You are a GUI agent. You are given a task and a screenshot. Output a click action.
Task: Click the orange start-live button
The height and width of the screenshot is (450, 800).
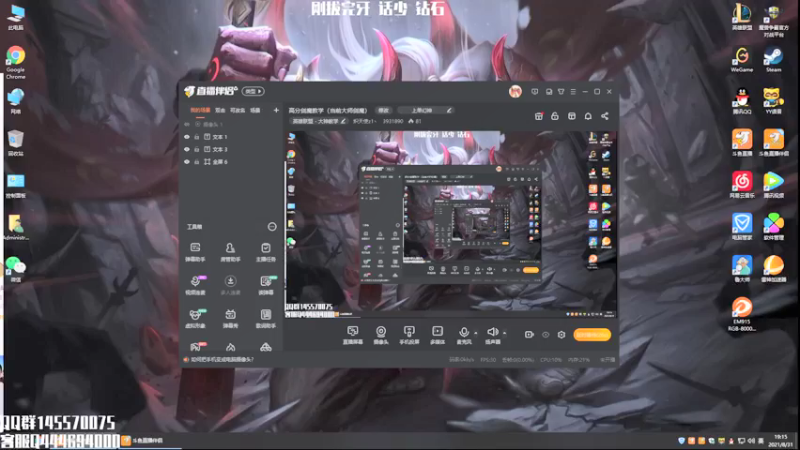tap(592, 335)
